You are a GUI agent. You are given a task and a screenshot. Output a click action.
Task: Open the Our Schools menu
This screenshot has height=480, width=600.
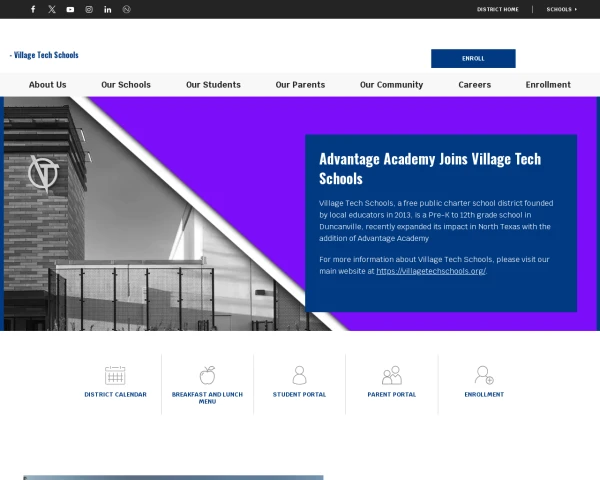click(126, 85)
